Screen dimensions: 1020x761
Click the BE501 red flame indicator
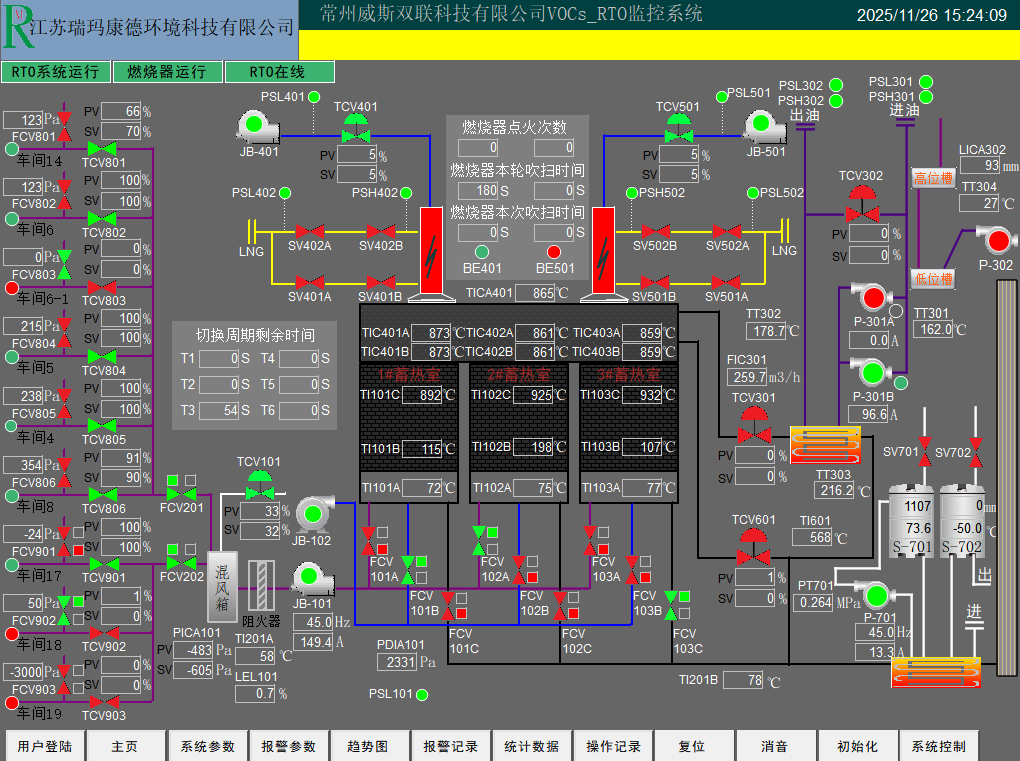(x=554, y=251)
